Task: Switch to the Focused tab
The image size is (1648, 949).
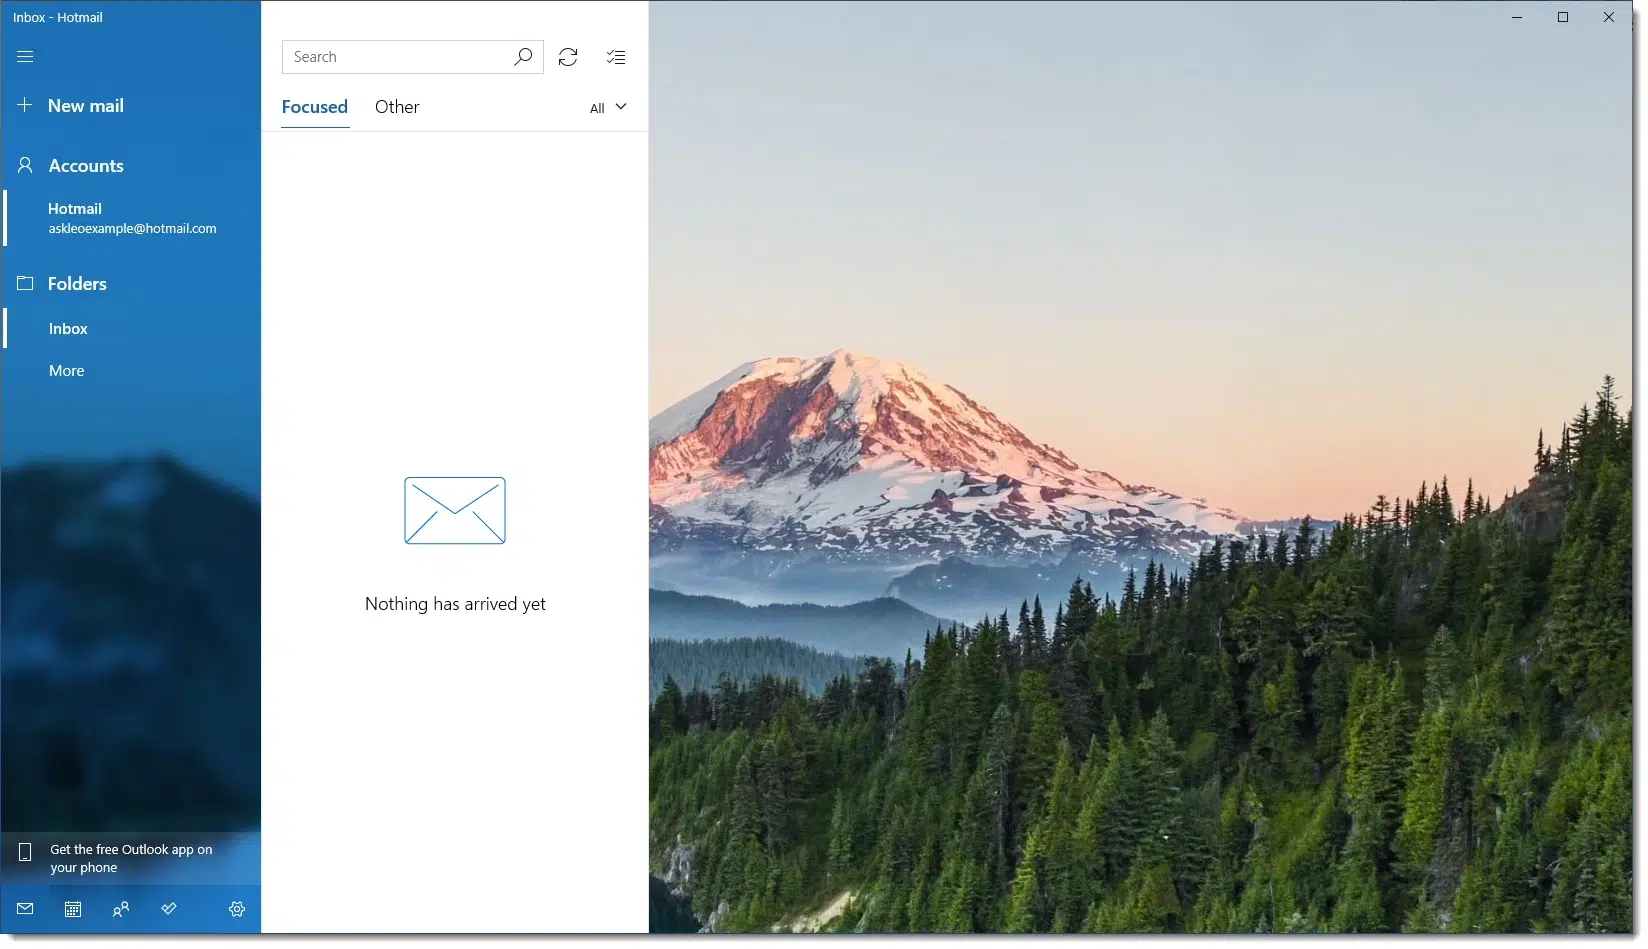Action: click(x=315, y=107)
